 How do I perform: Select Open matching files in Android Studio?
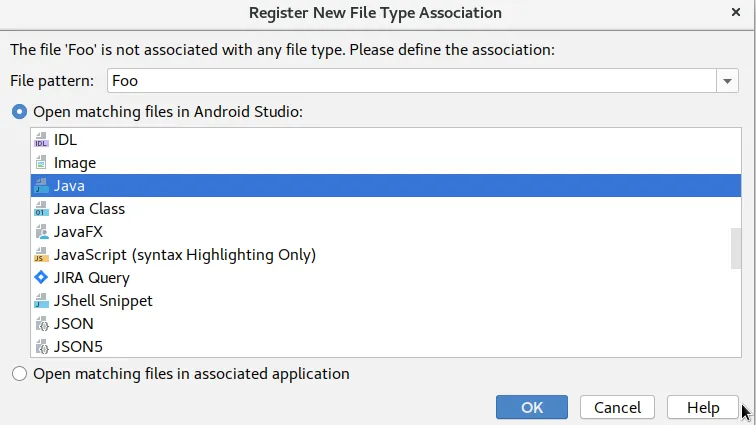coord(19,111)
